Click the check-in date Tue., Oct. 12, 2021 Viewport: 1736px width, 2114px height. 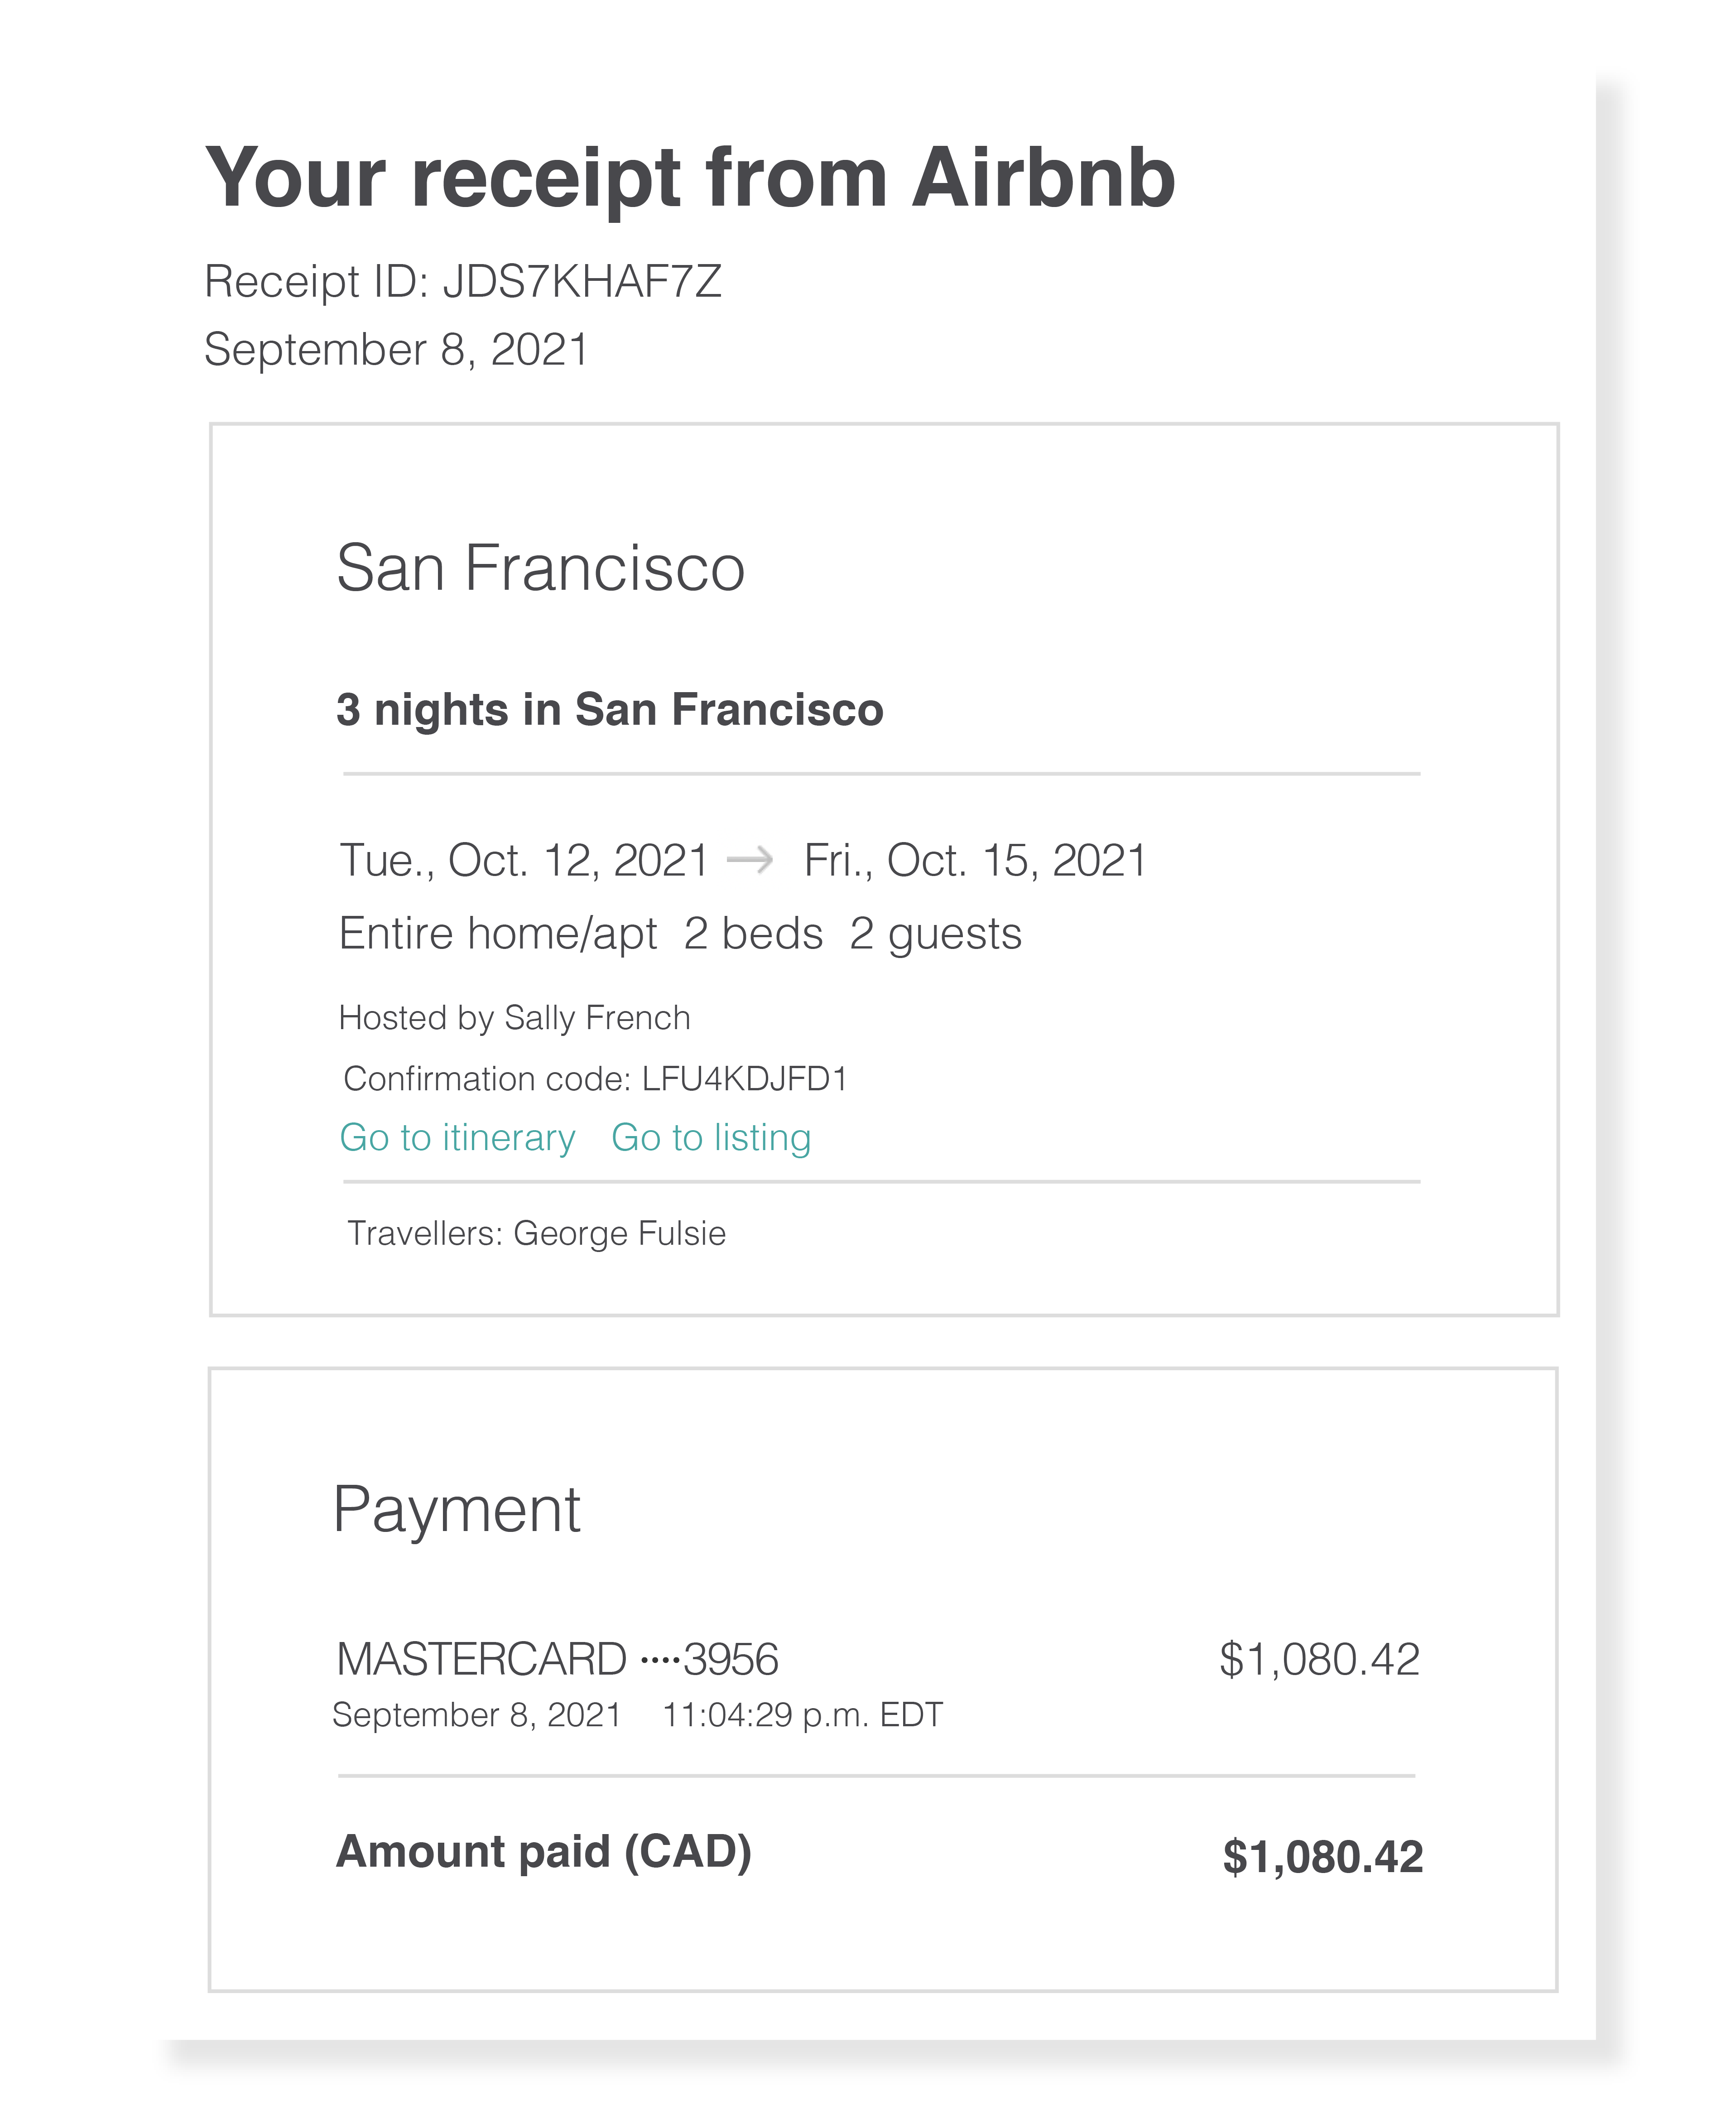(524, 860)
